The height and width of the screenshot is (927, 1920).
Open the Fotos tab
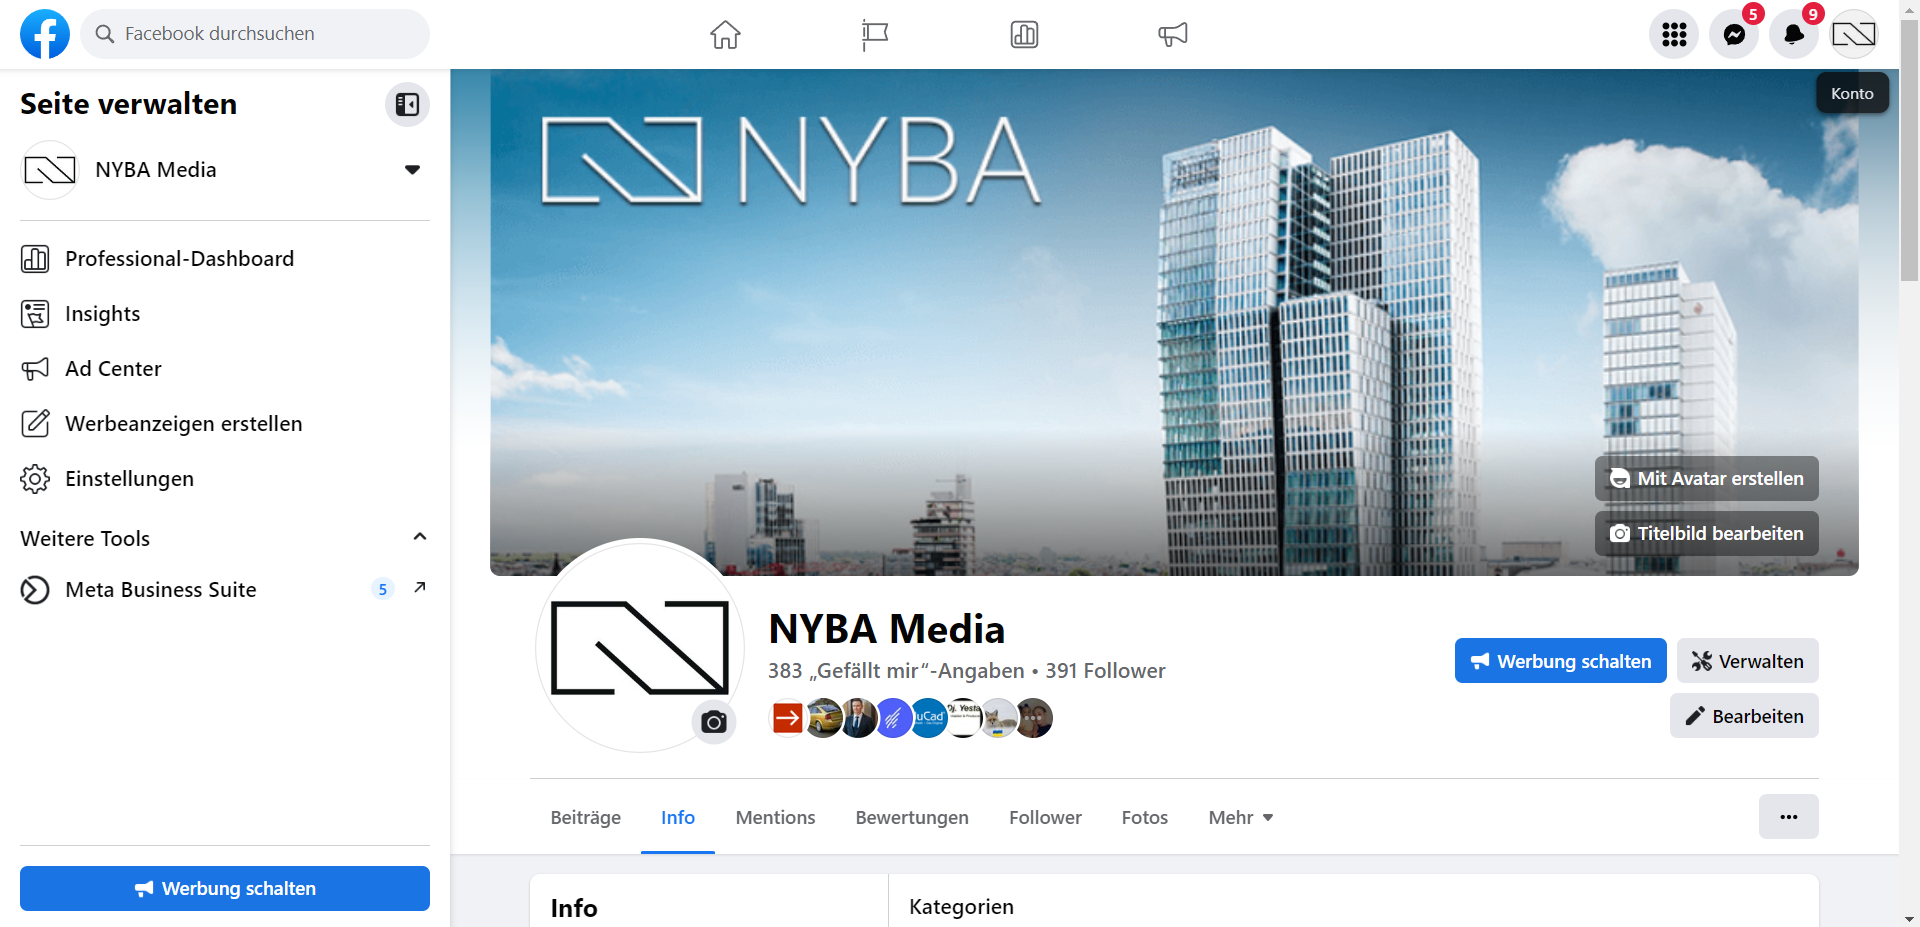1145,818
